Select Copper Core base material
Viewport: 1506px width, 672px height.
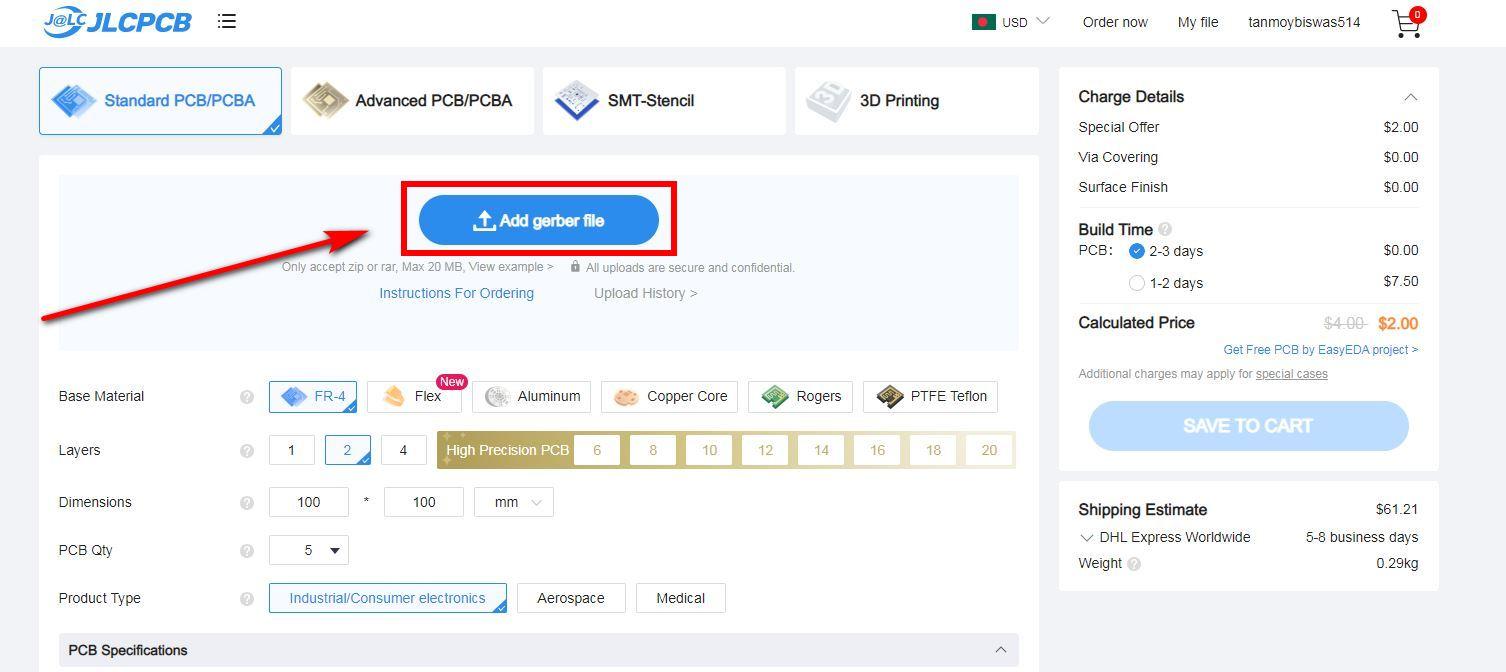669,397
